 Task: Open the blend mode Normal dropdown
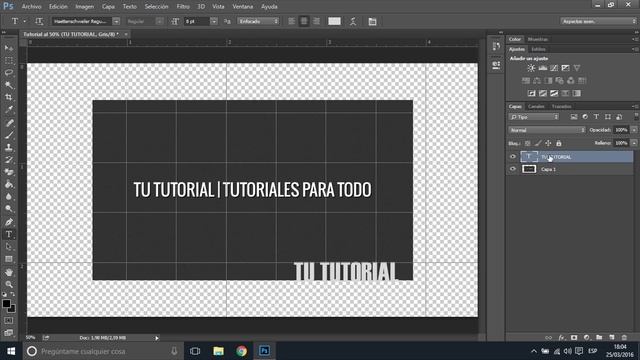547,130
